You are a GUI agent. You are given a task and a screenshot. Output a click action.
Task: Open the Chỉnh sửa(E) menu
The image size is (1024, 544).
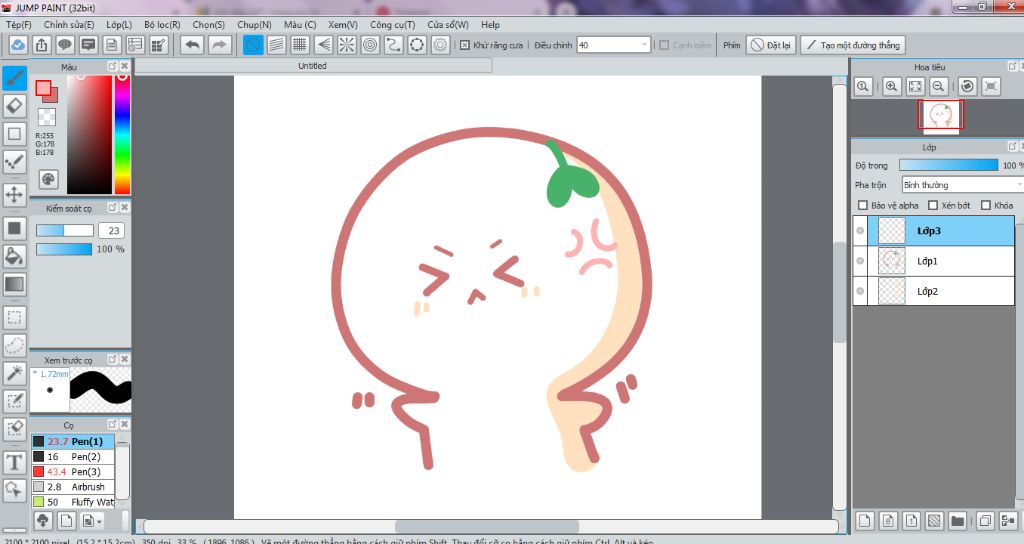(69, 24)
